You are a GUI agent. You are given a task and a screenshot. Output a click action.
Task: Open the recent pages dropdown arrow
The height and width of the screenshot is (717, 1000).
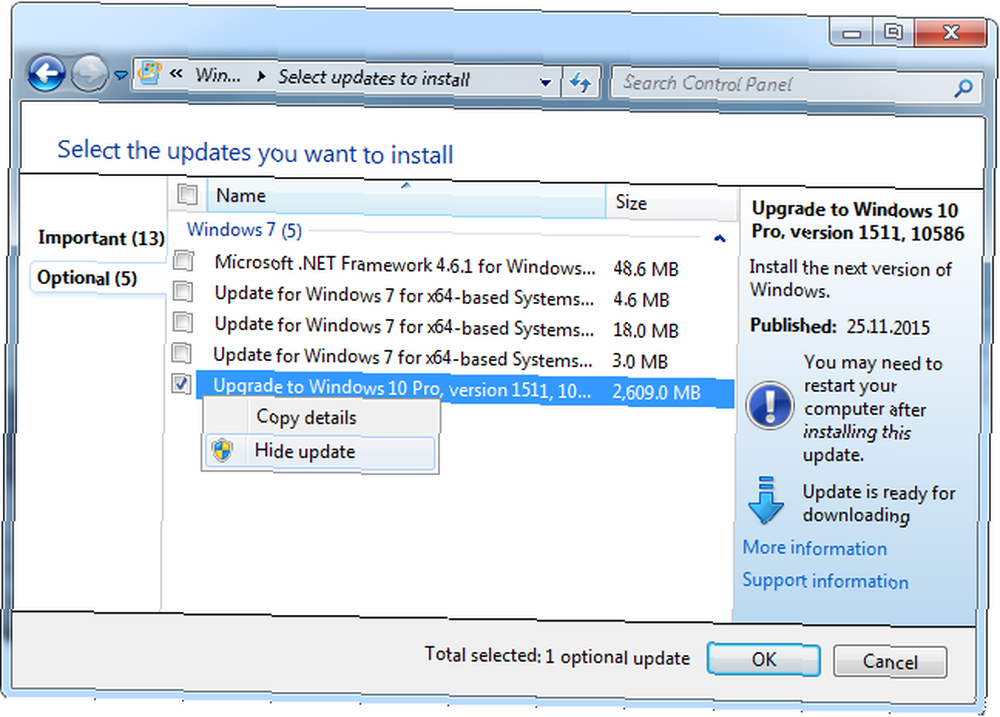[121, 75]
